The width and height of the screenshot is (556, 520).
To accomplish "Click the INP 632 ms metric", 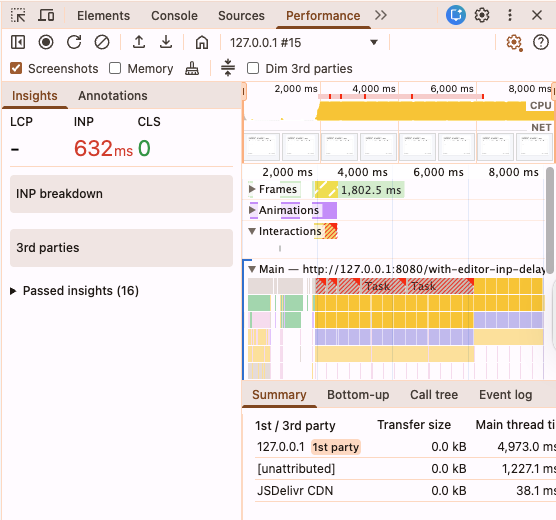I will click(103, 148).
